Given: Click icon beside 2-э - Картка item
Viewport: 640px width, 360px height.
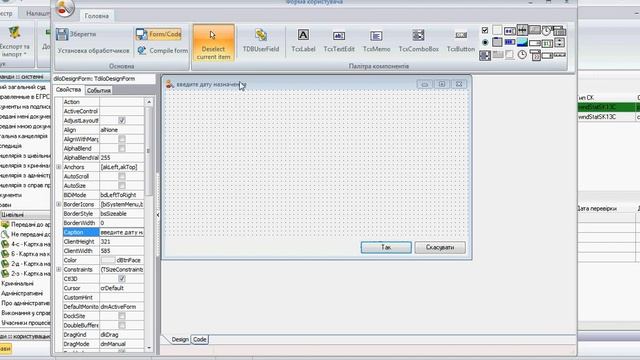Looking at the screenshot, I should [5, 273].
